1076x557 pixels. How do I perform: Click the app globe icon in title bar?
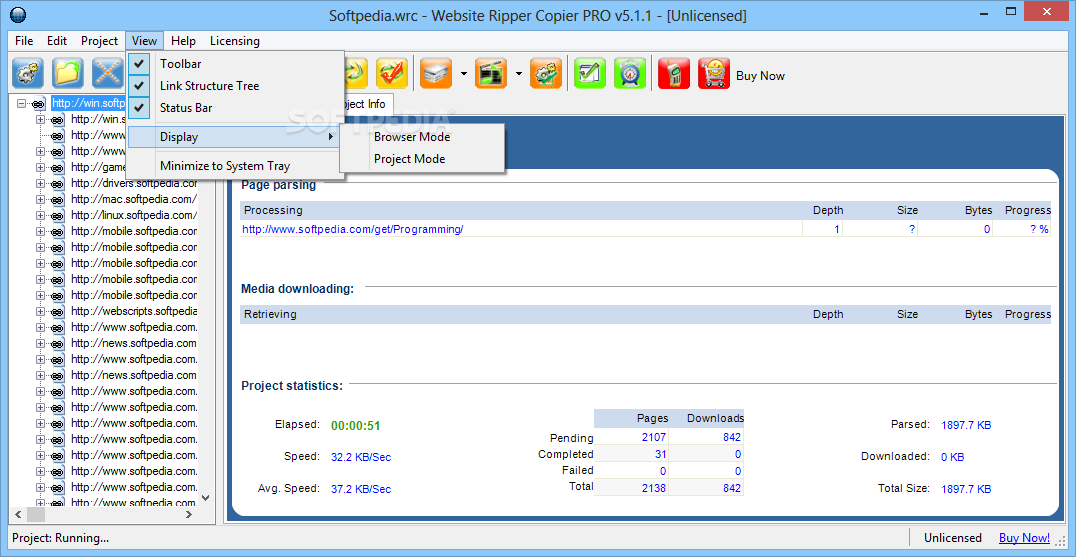(19, 14)
